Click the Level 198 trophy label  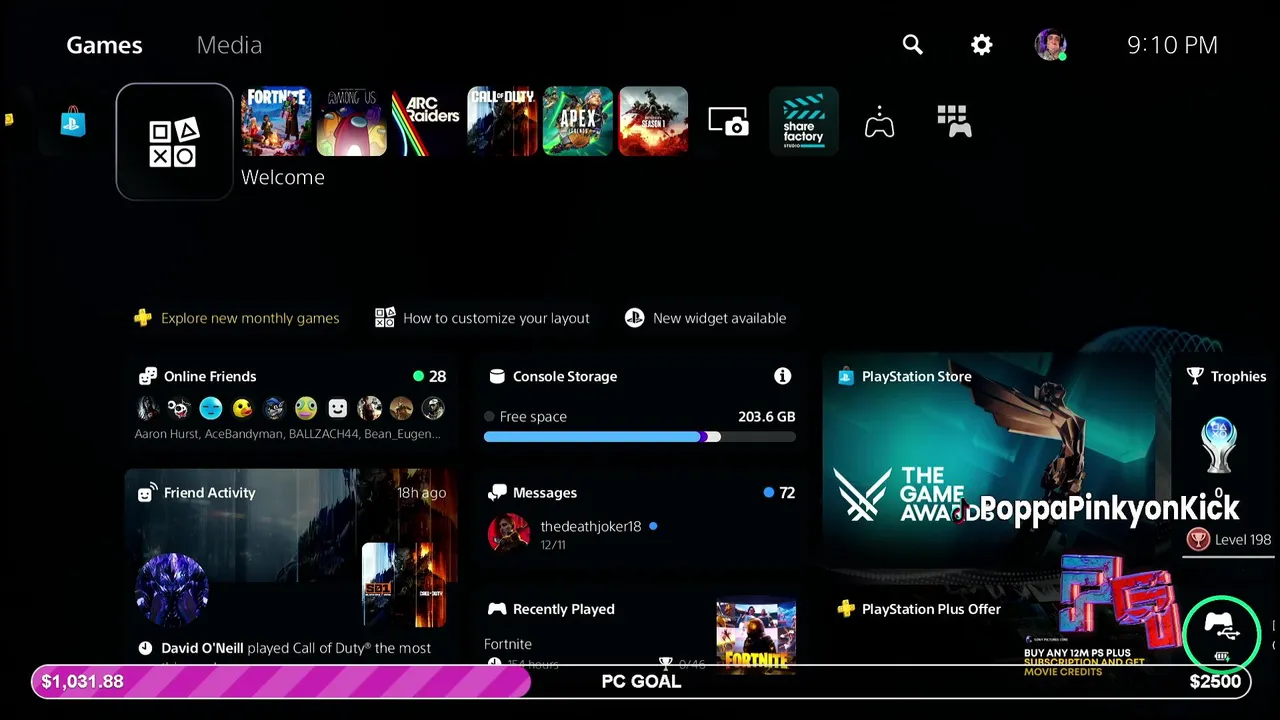click(1243, 539)
